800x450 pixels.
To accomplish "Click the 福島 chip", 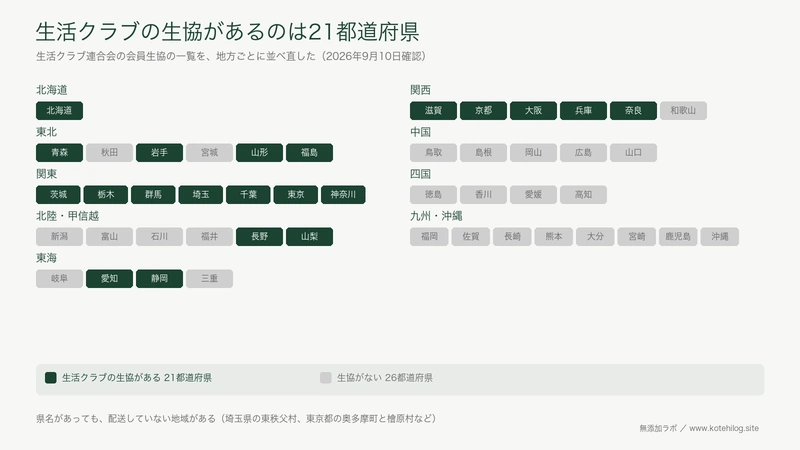I will pos(309,153).
